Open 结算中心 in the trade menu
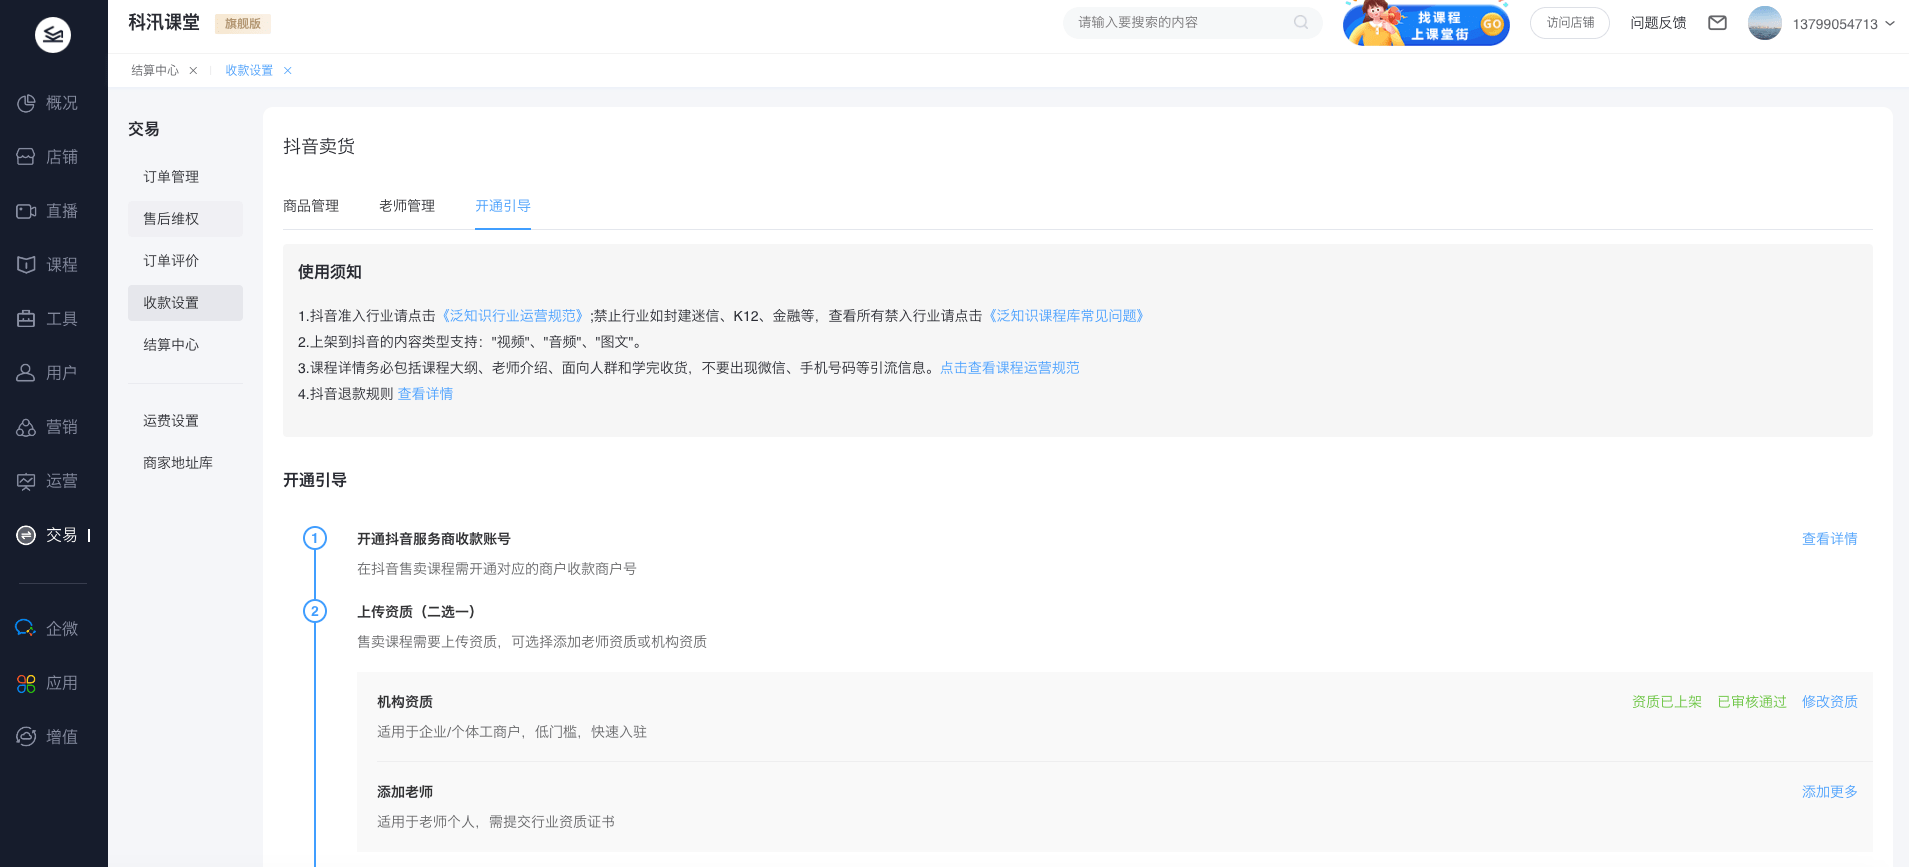The height and width of the screenshot is (867, 1909). (x=185, y=345)
